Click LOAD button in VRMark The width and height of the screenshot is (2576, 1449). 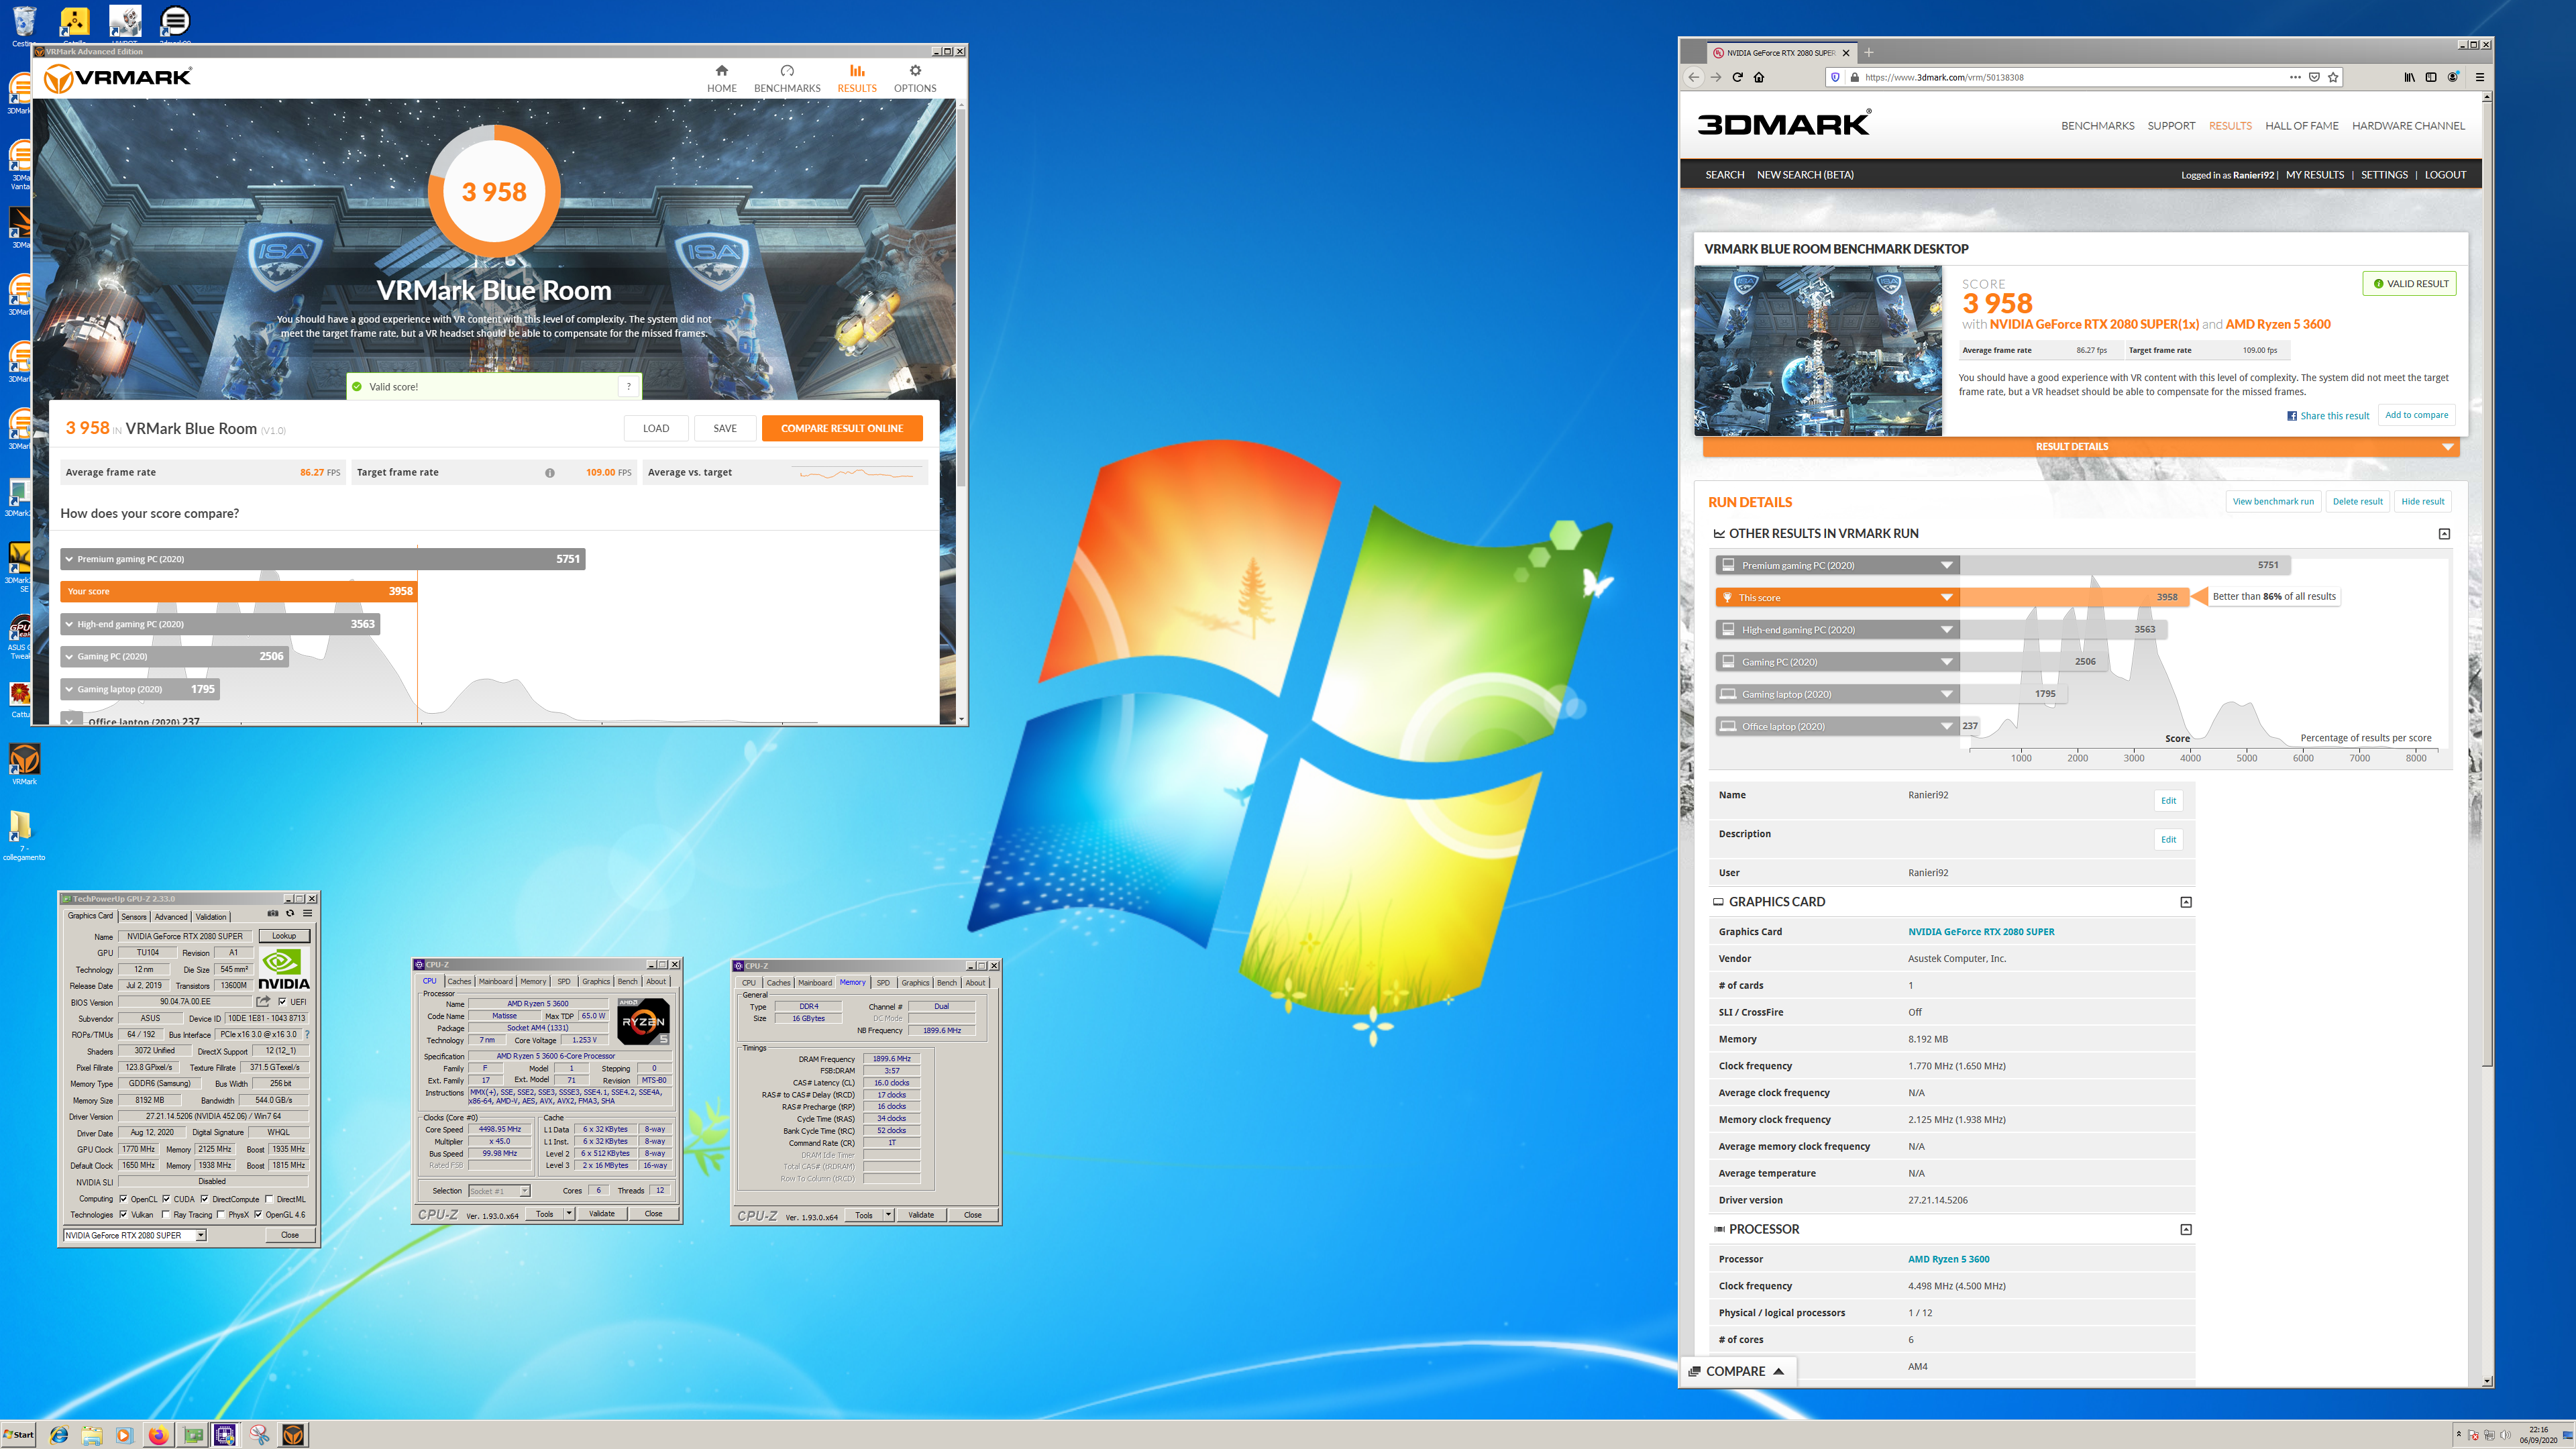click(656, 428)
